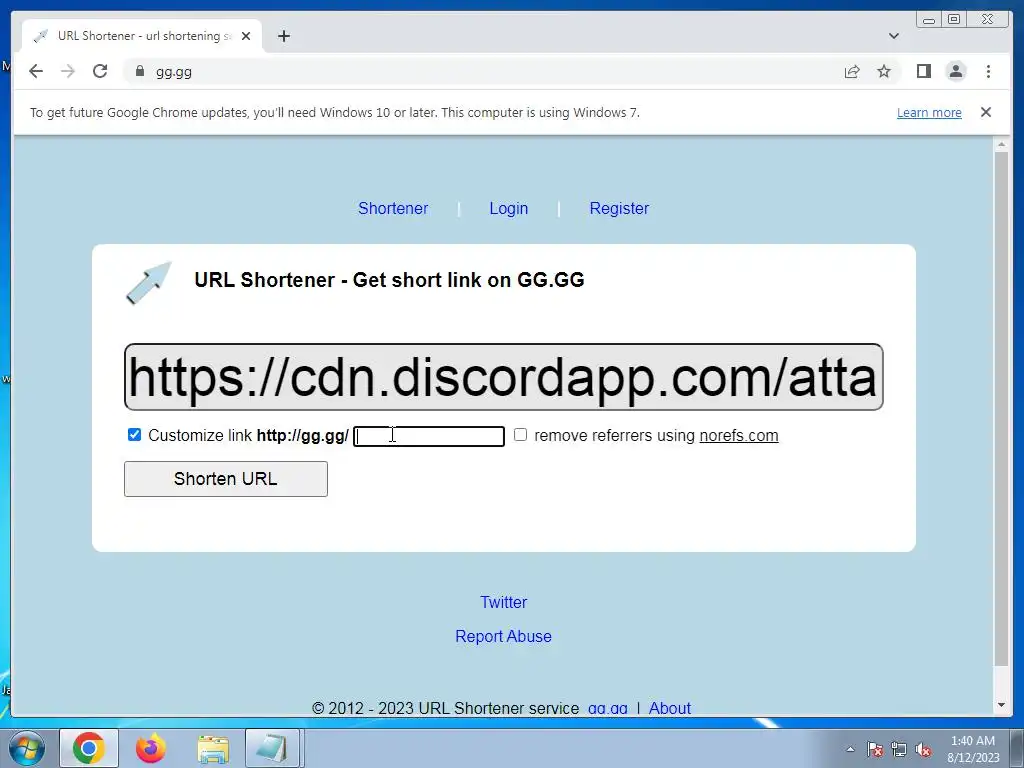Image resolution: width=1024 pixels, height=768 pixels.
Task: Open the Chrome profile avatar
Action: click(955, 71)
